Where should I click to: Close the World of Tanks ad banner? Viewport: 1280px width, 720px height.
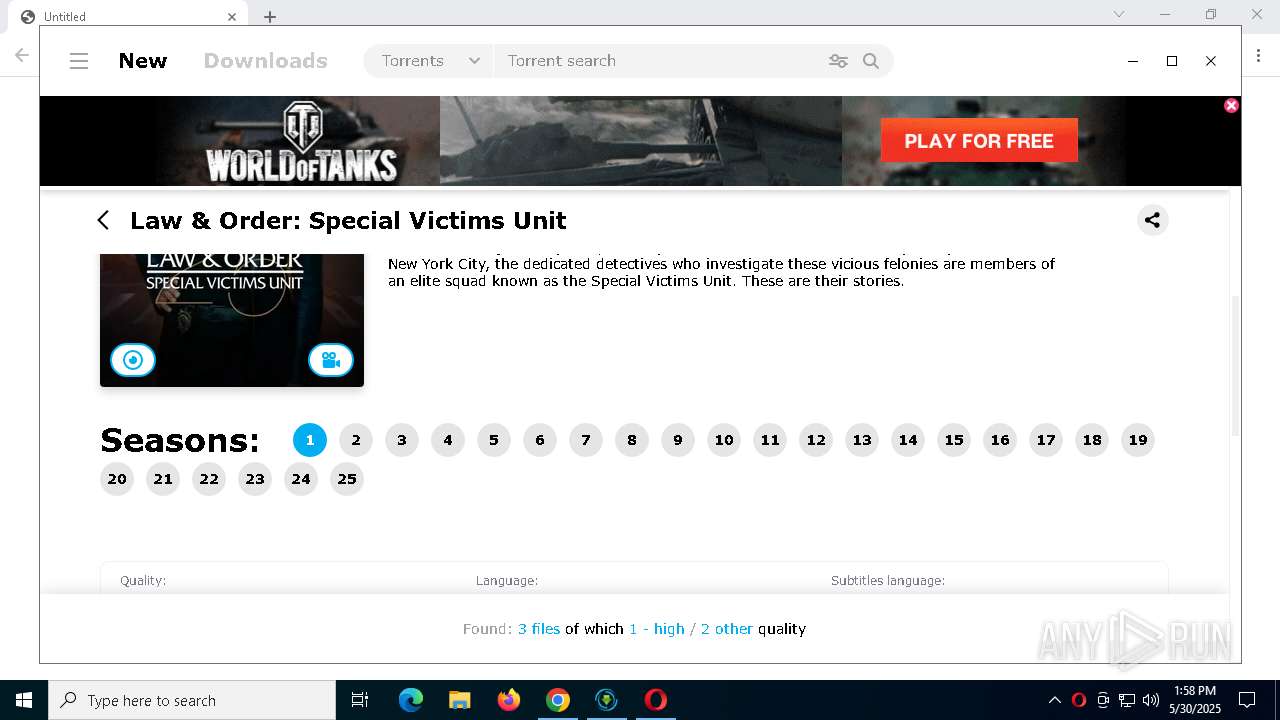[1232, 105]
